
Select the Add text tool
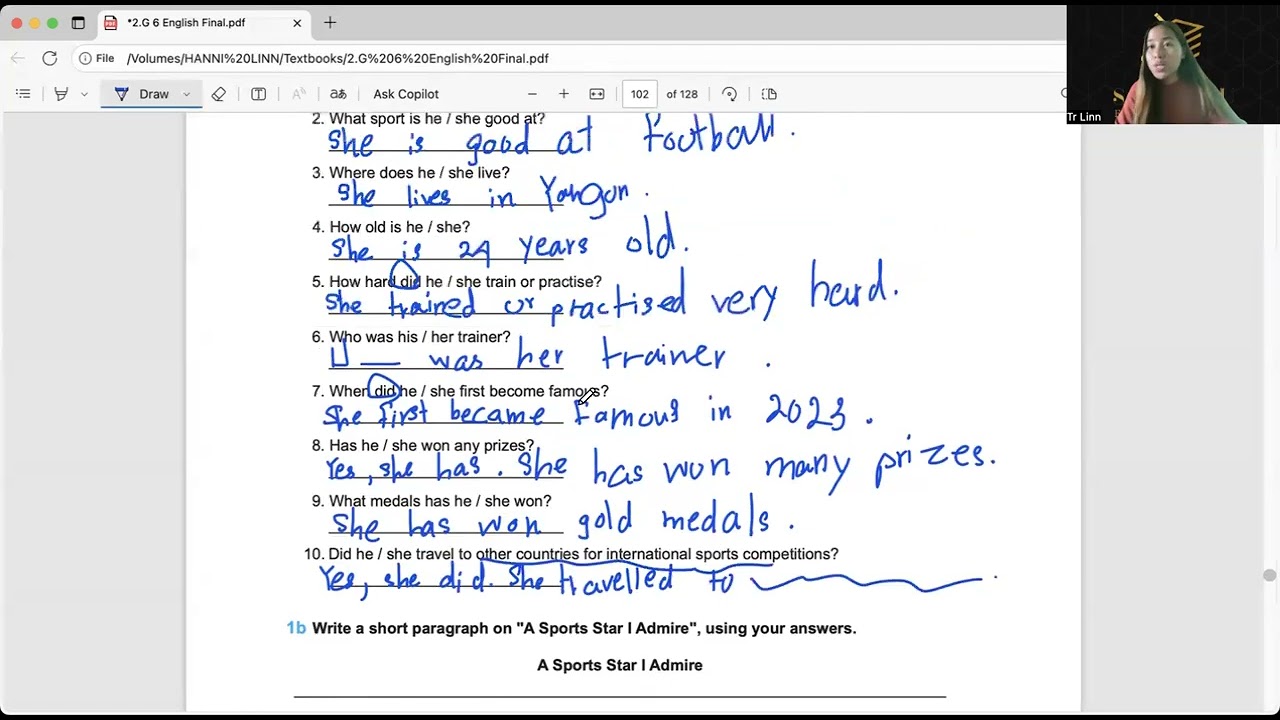(x=258, y=94)
